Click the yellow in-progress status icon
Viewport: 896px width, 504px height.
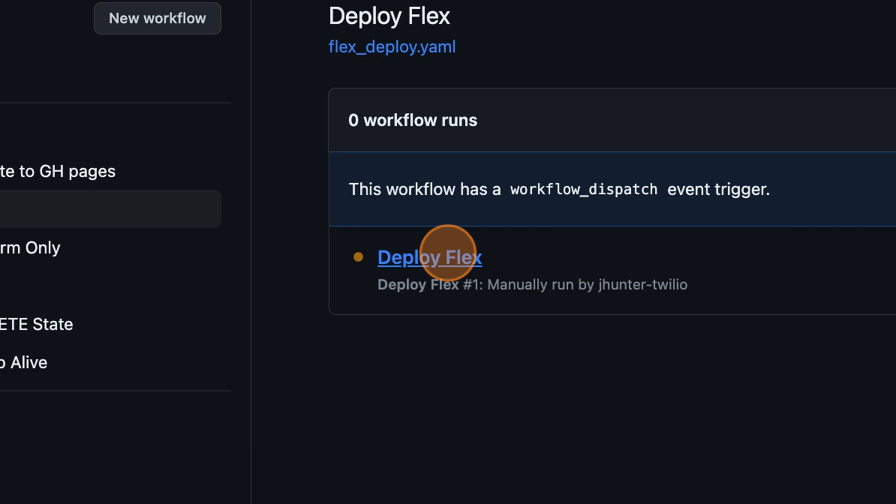[358, 257]
